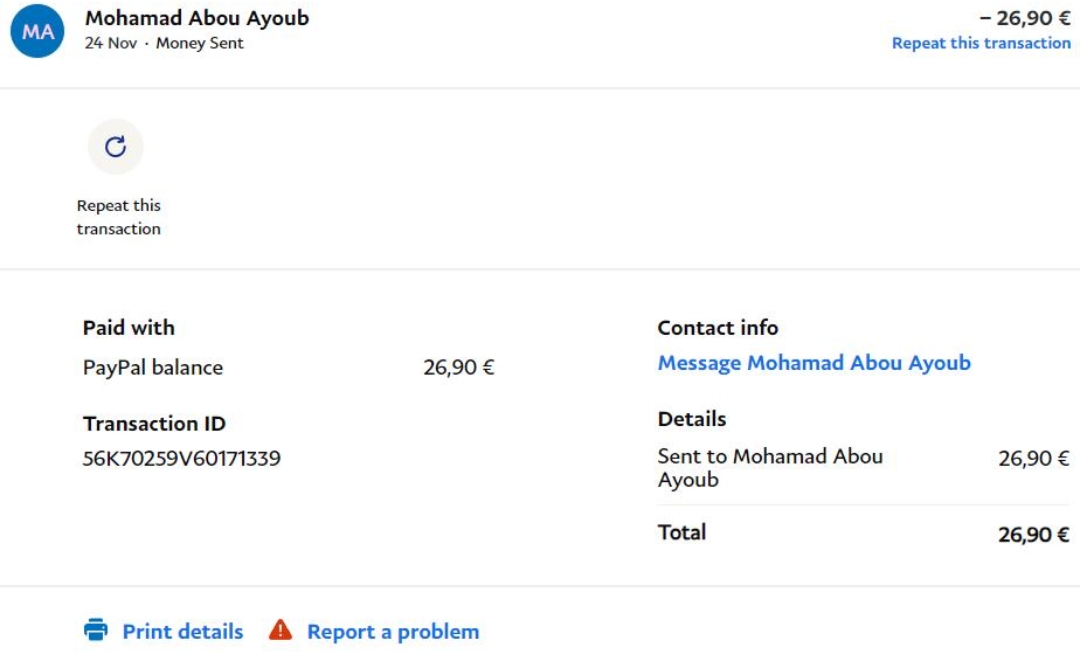Click the PayPal balance payment method text
Viewport: 1080px width, 652px height.
(x=153, y=367)
